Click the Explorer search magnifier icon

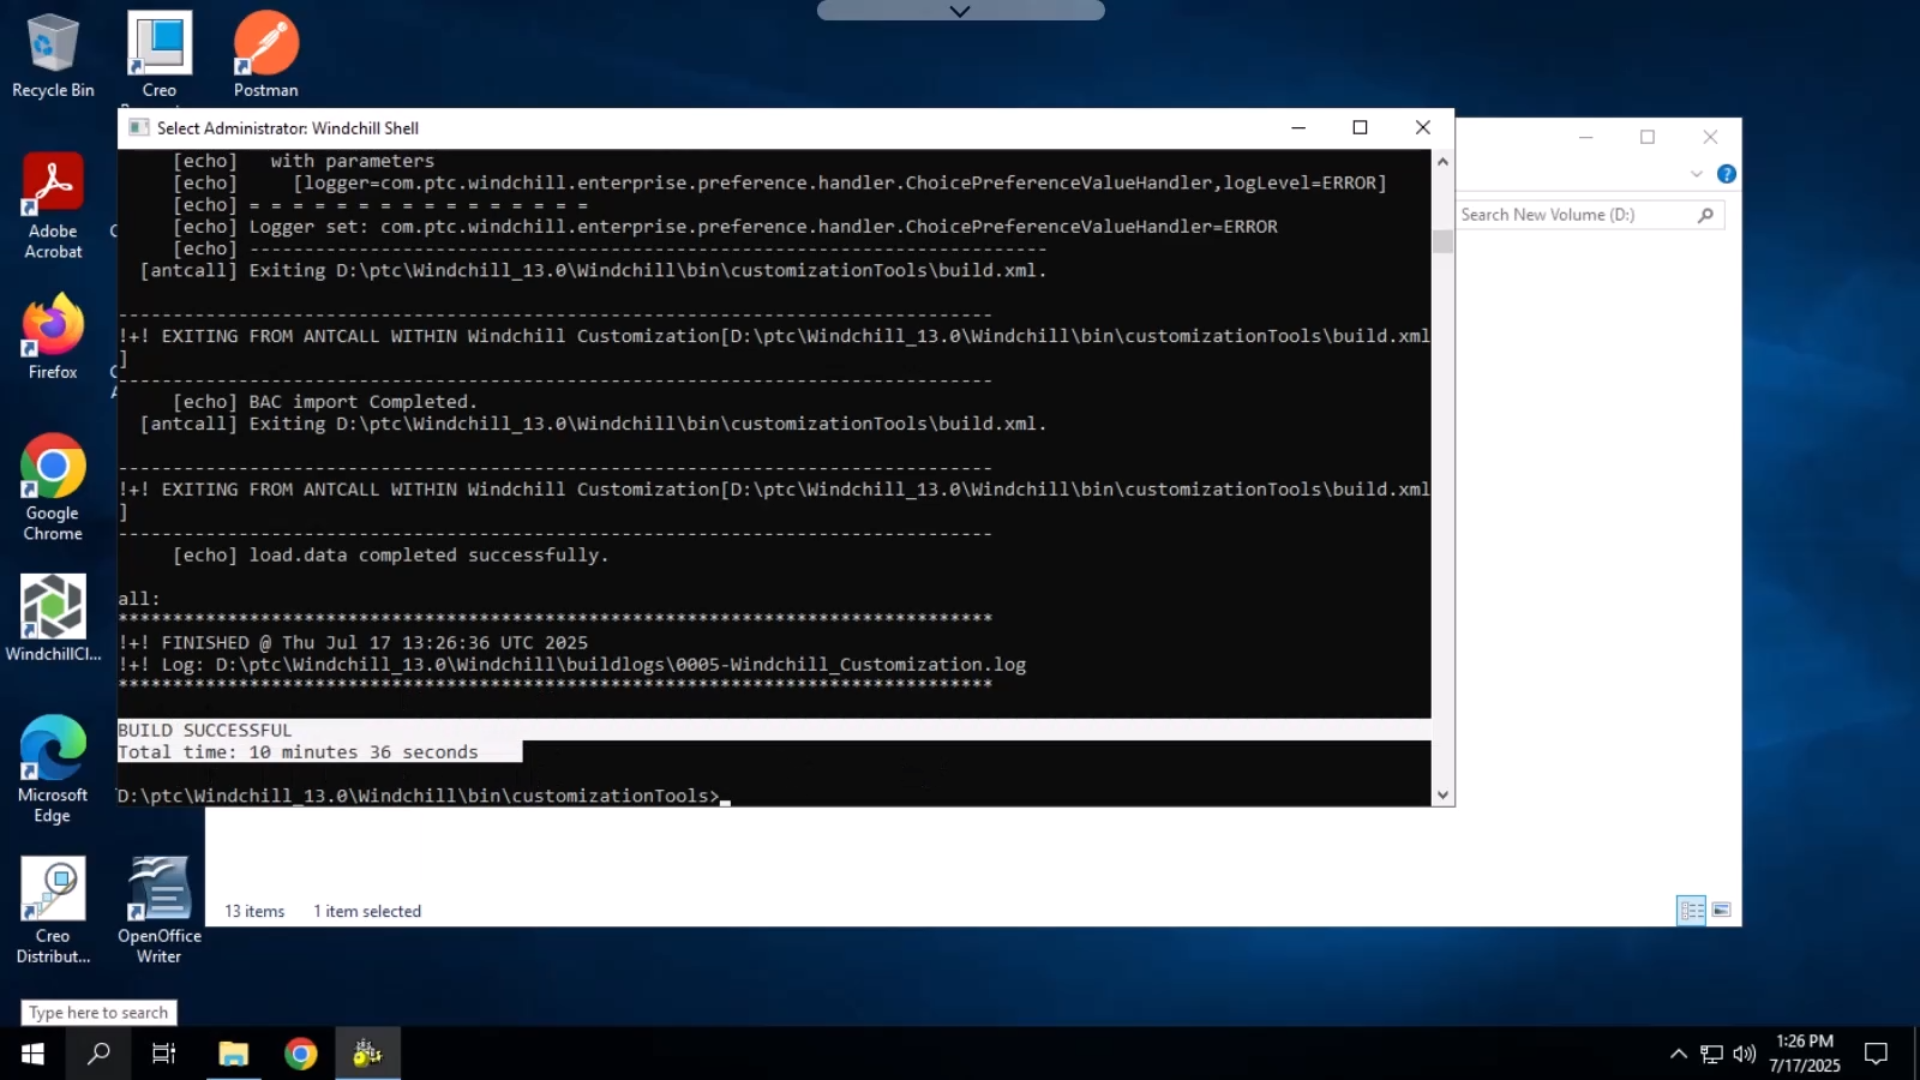pos(1706,215)
